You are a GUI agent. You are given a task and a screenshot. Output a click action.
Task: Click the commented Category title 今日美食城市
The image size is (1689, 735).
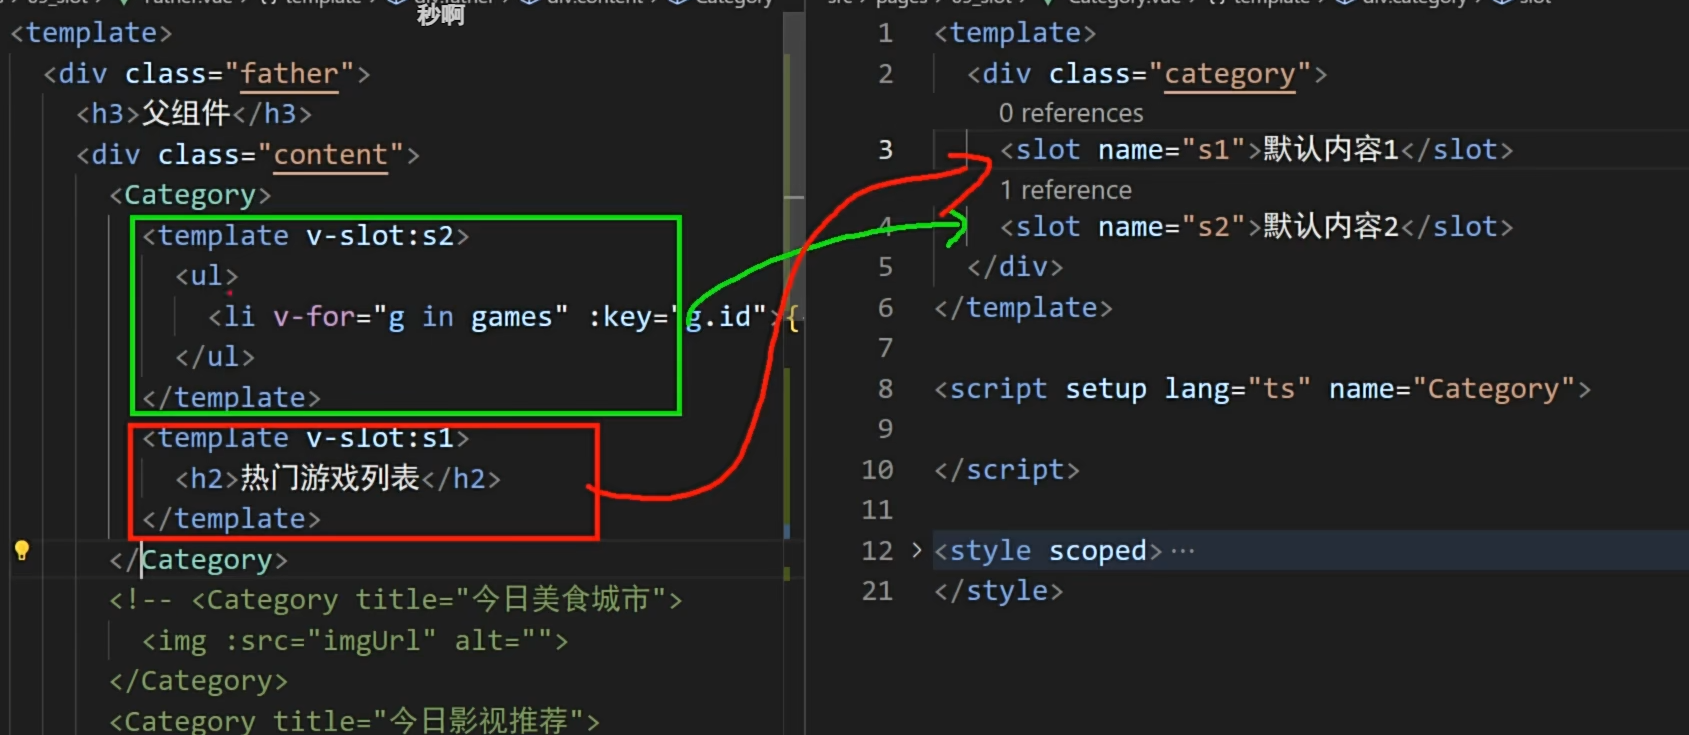coord(560,600)
